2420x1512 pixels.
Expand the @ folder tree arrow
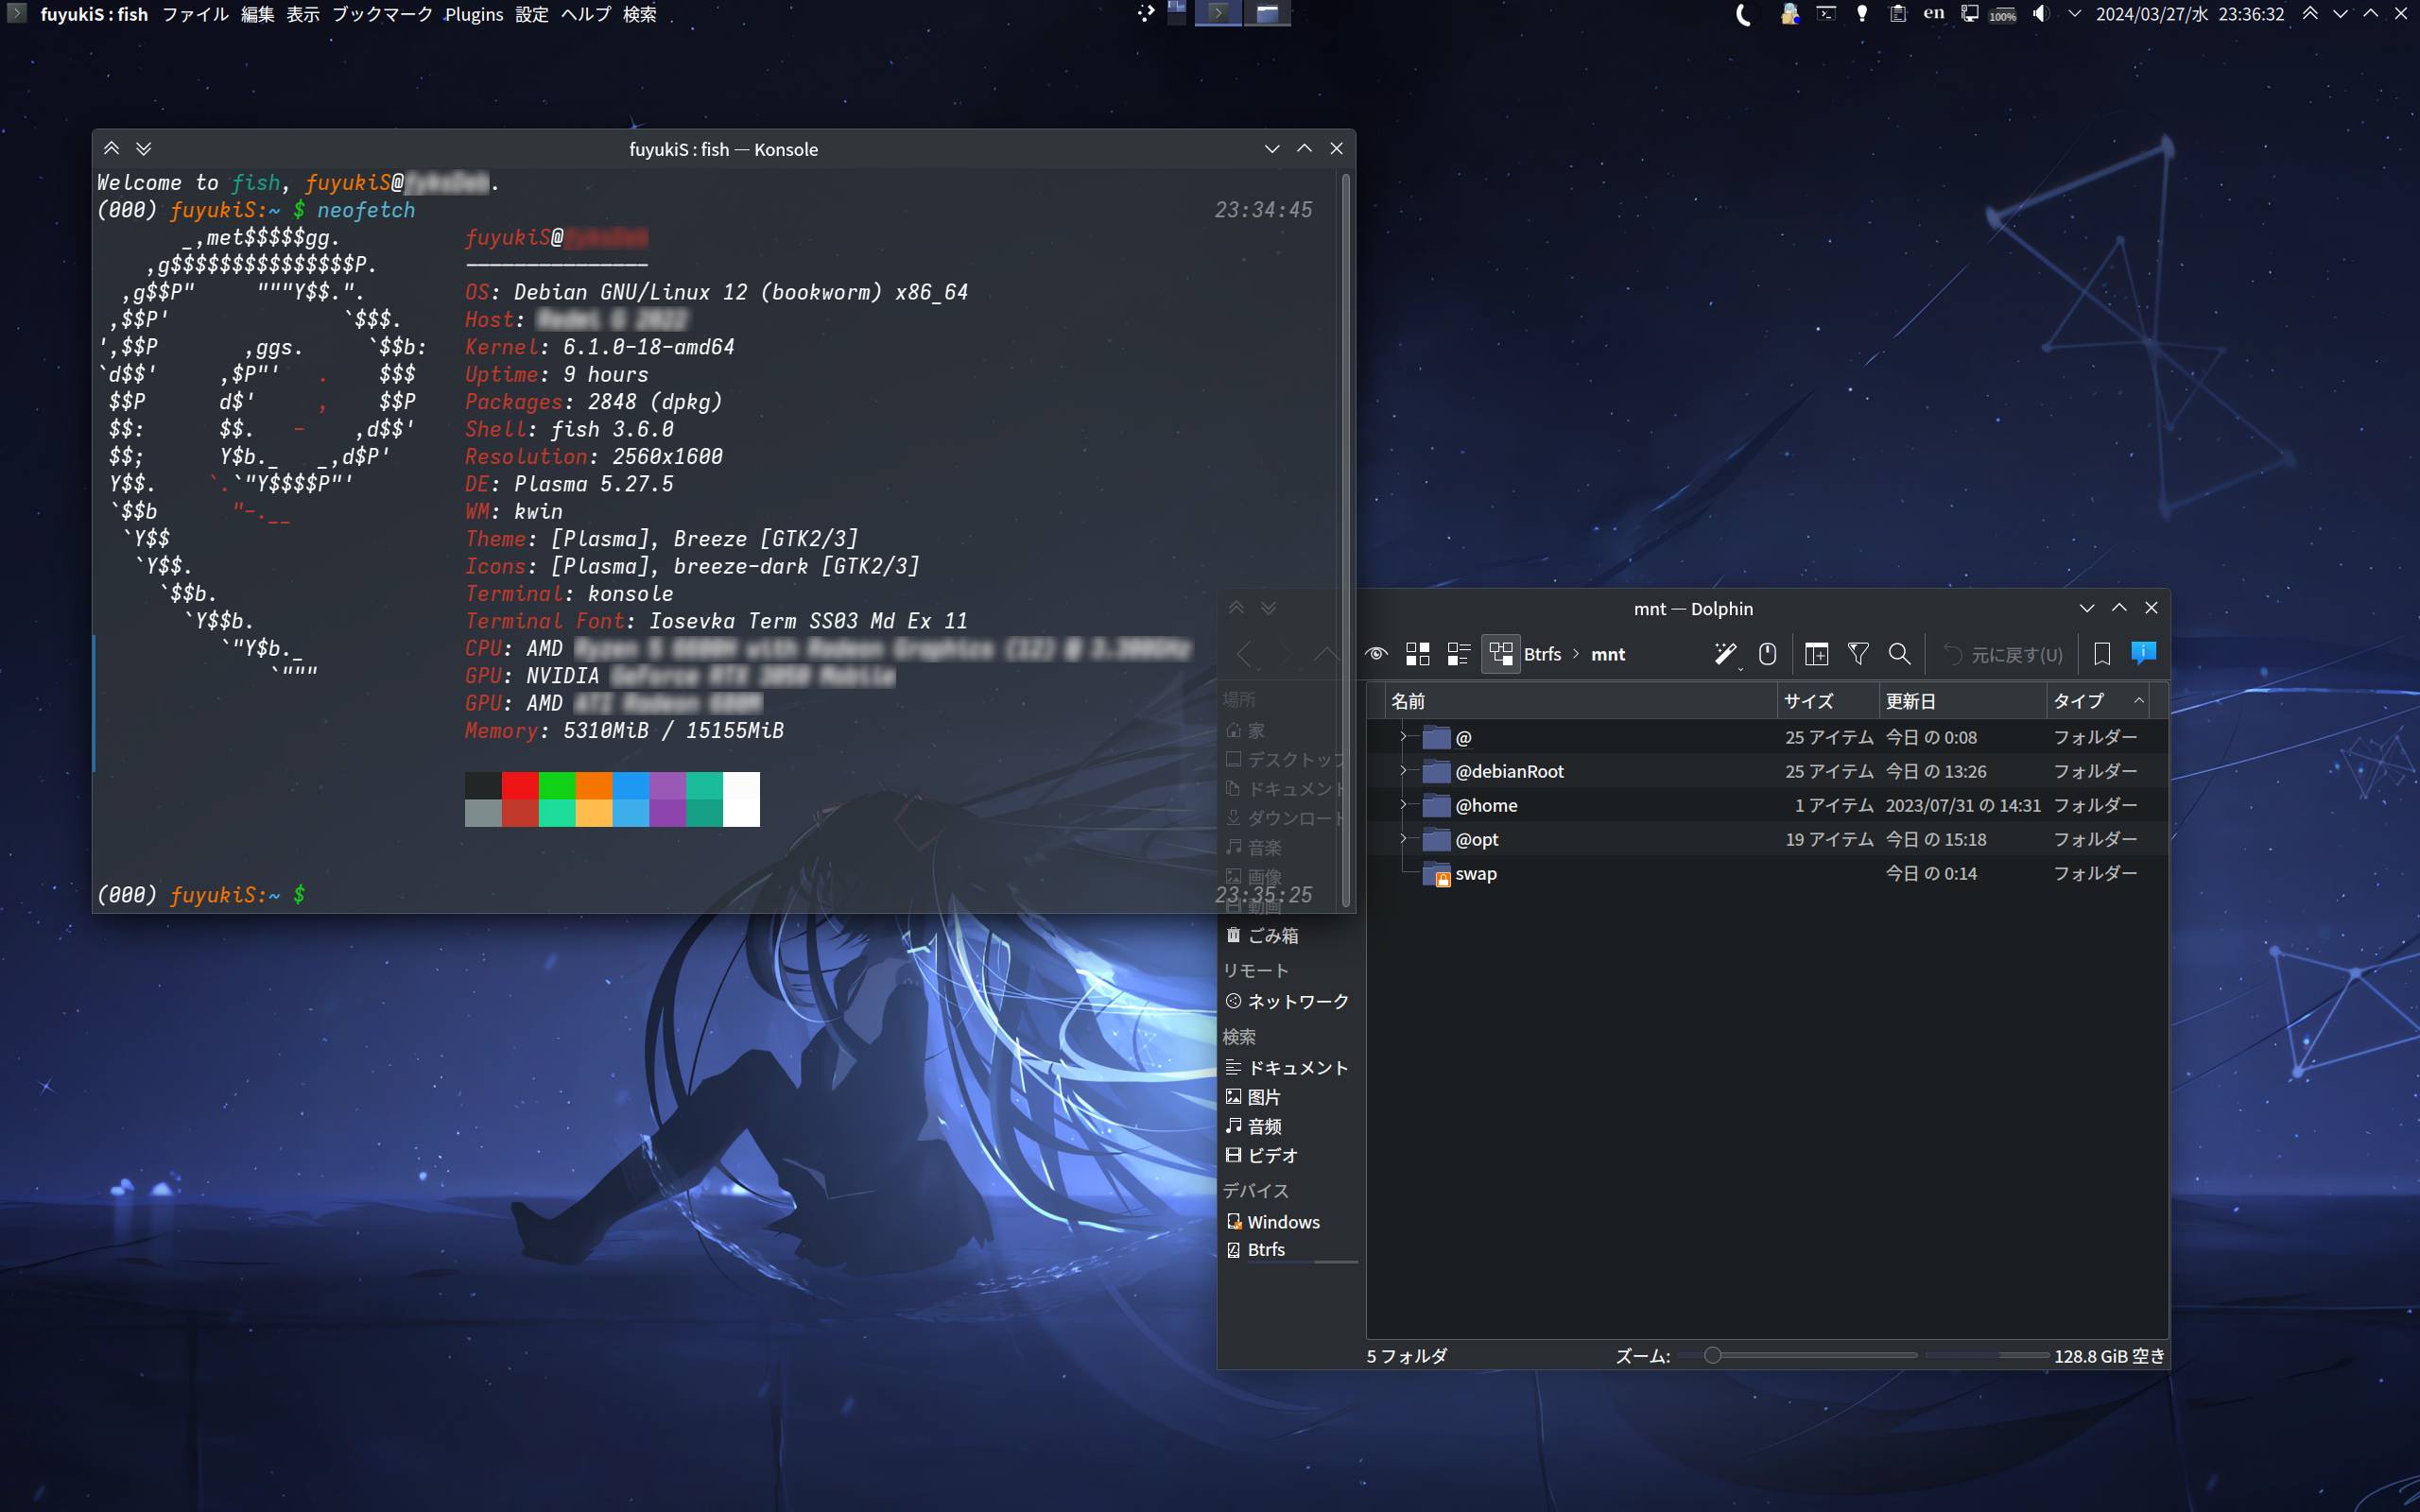[1402, 737]
